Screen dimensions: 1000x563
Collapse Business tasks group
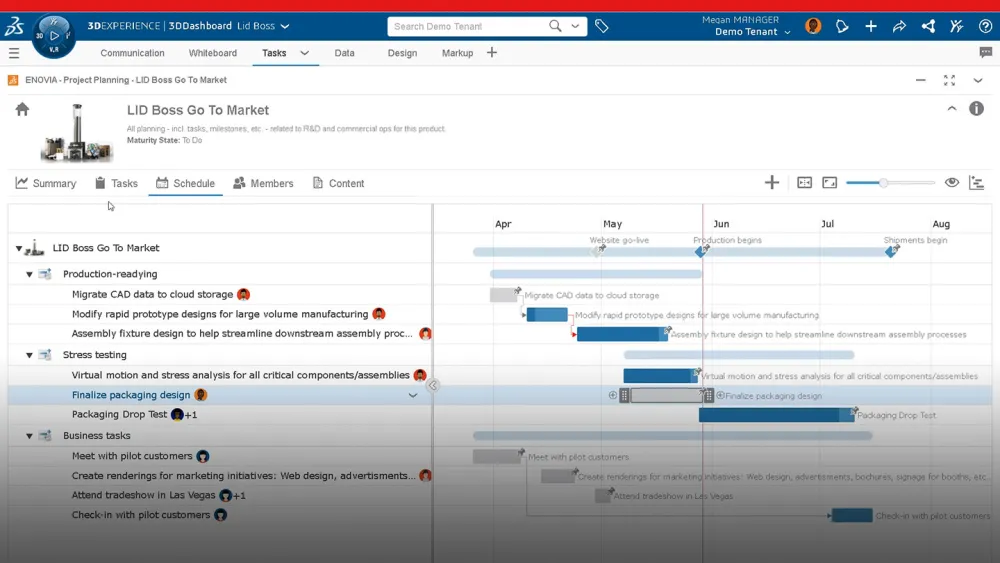pyautogui.click(x=29, y=436)
